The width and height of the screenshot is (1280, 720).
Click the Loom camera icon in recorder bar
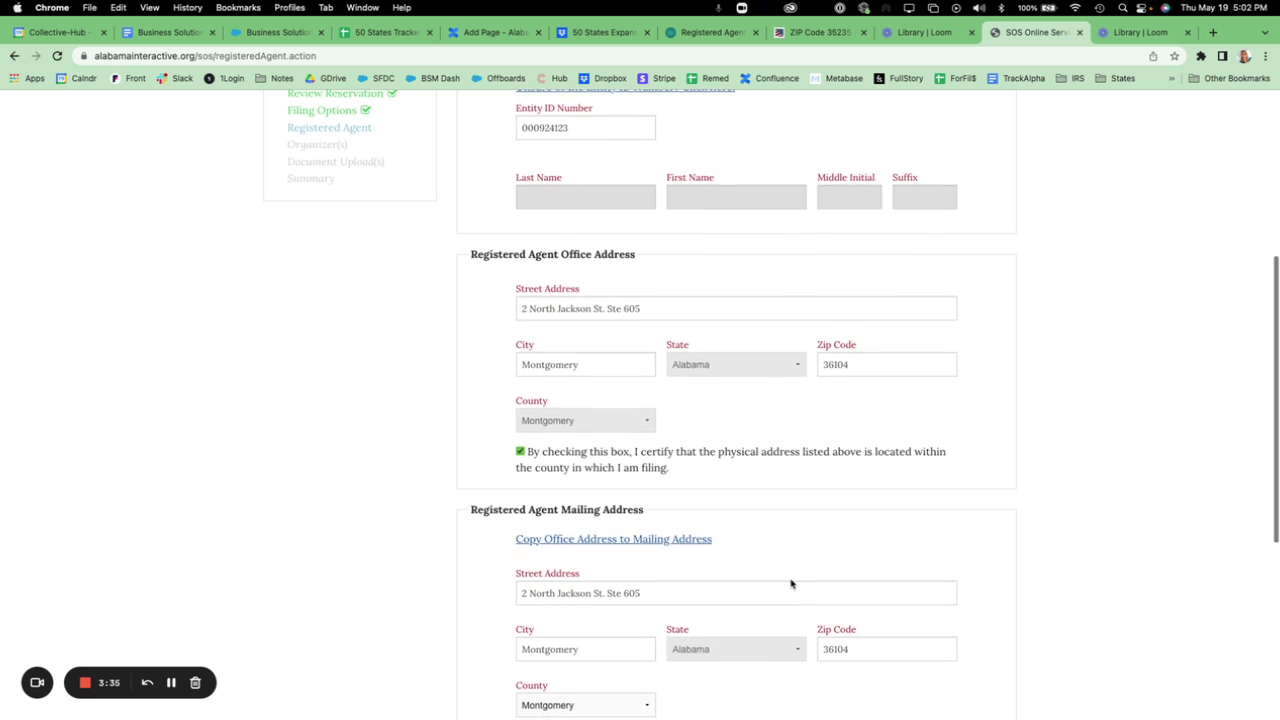click(37, 683)
